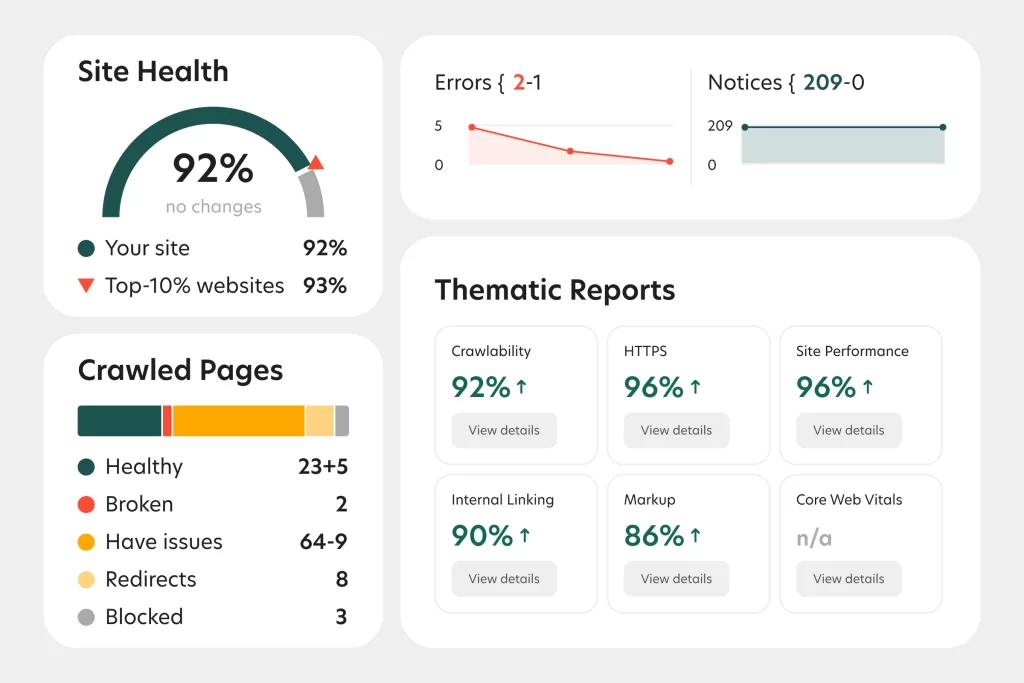Click the up arrow beside Internal Linking 90%
Viewport: 1024px width, 683px height.
(524, 536)
